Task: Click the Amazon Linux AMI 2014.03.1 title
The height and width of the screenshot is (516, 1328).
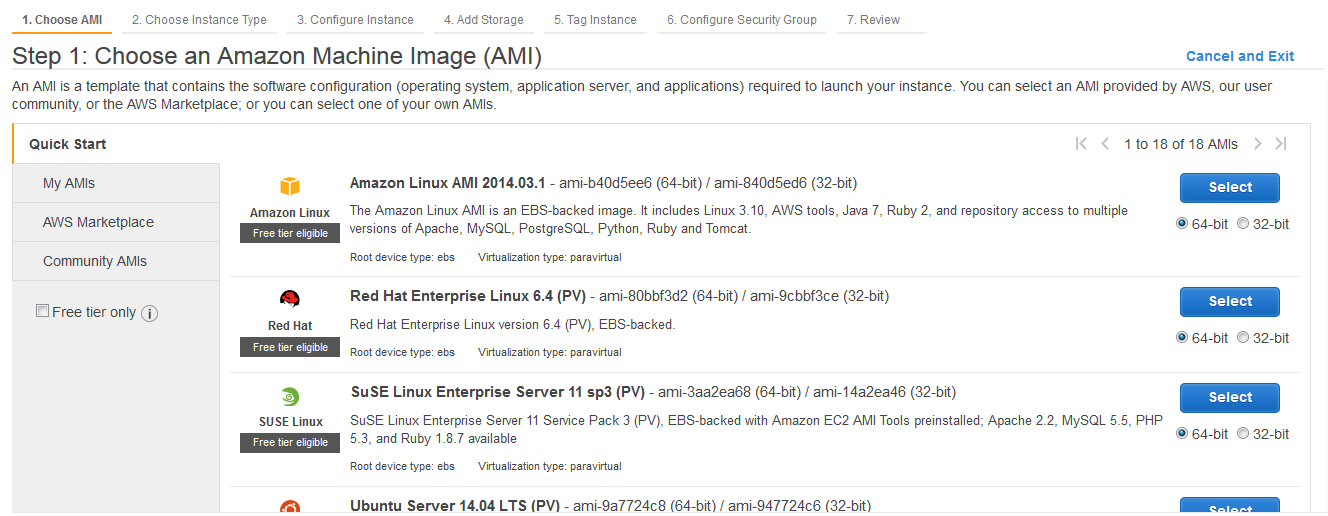Action: [x=448, y=183]
